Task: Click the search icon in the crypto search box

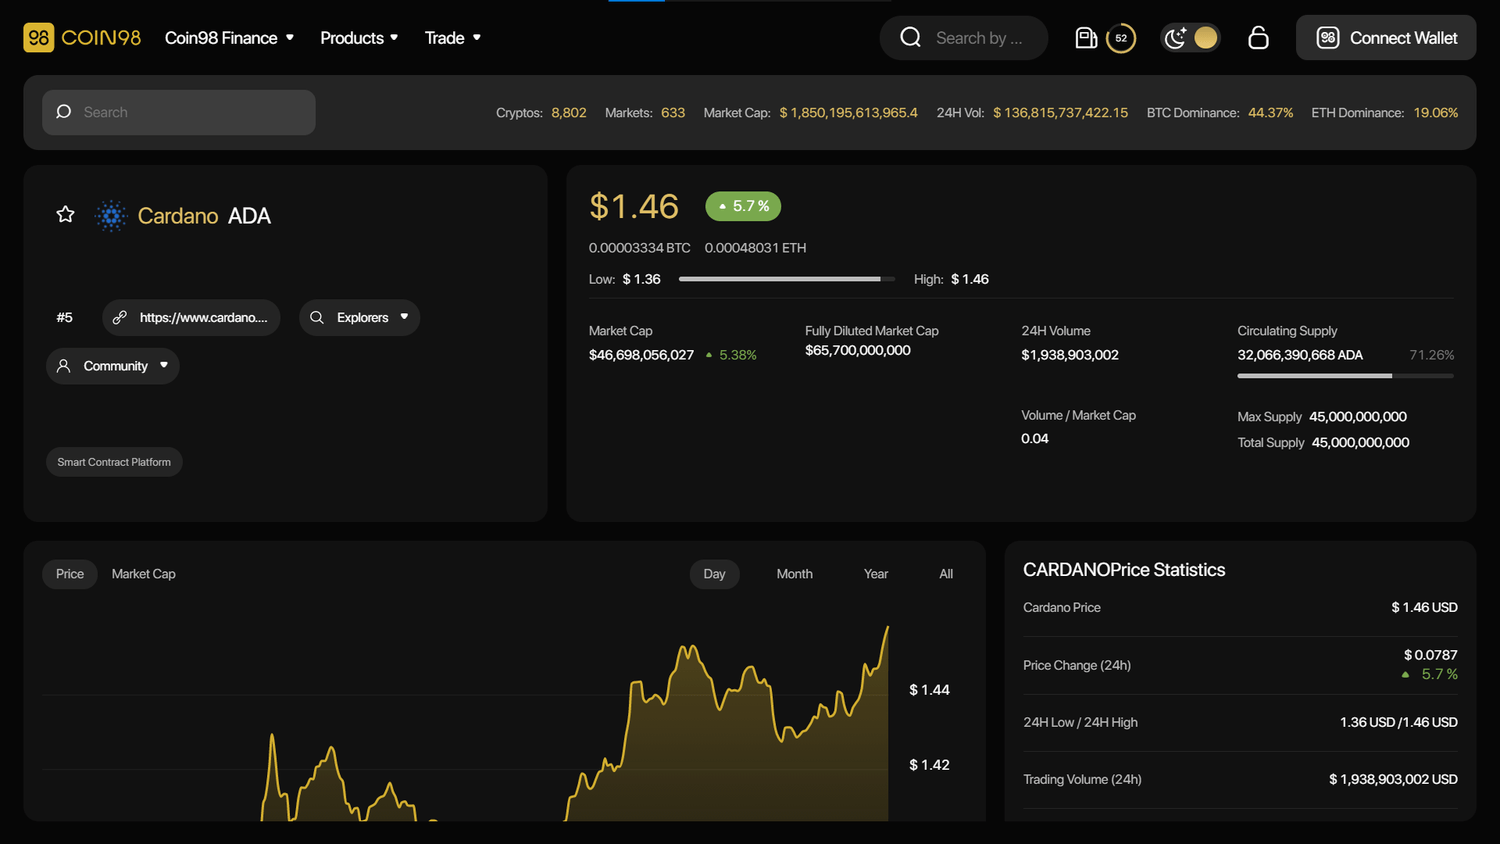Action: click(x=63, y=112)
